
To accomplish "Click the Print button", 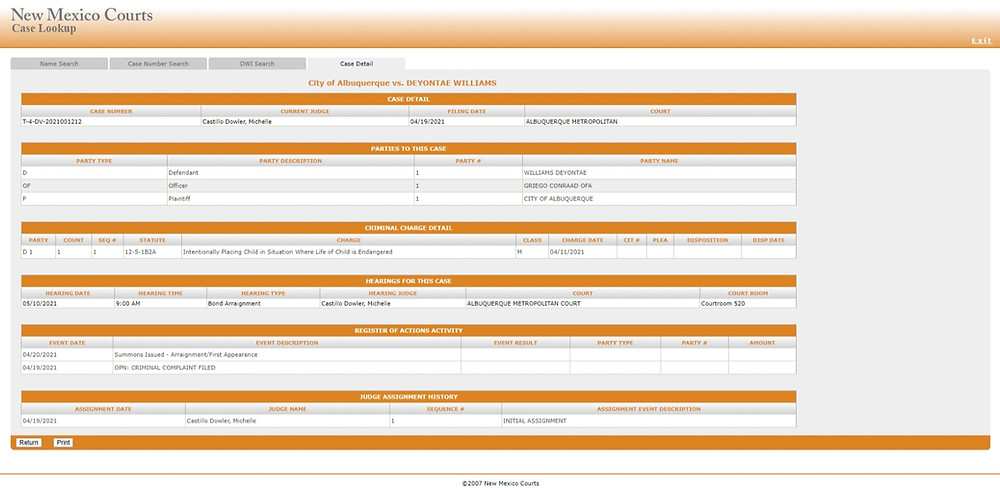I will [63, 443].
